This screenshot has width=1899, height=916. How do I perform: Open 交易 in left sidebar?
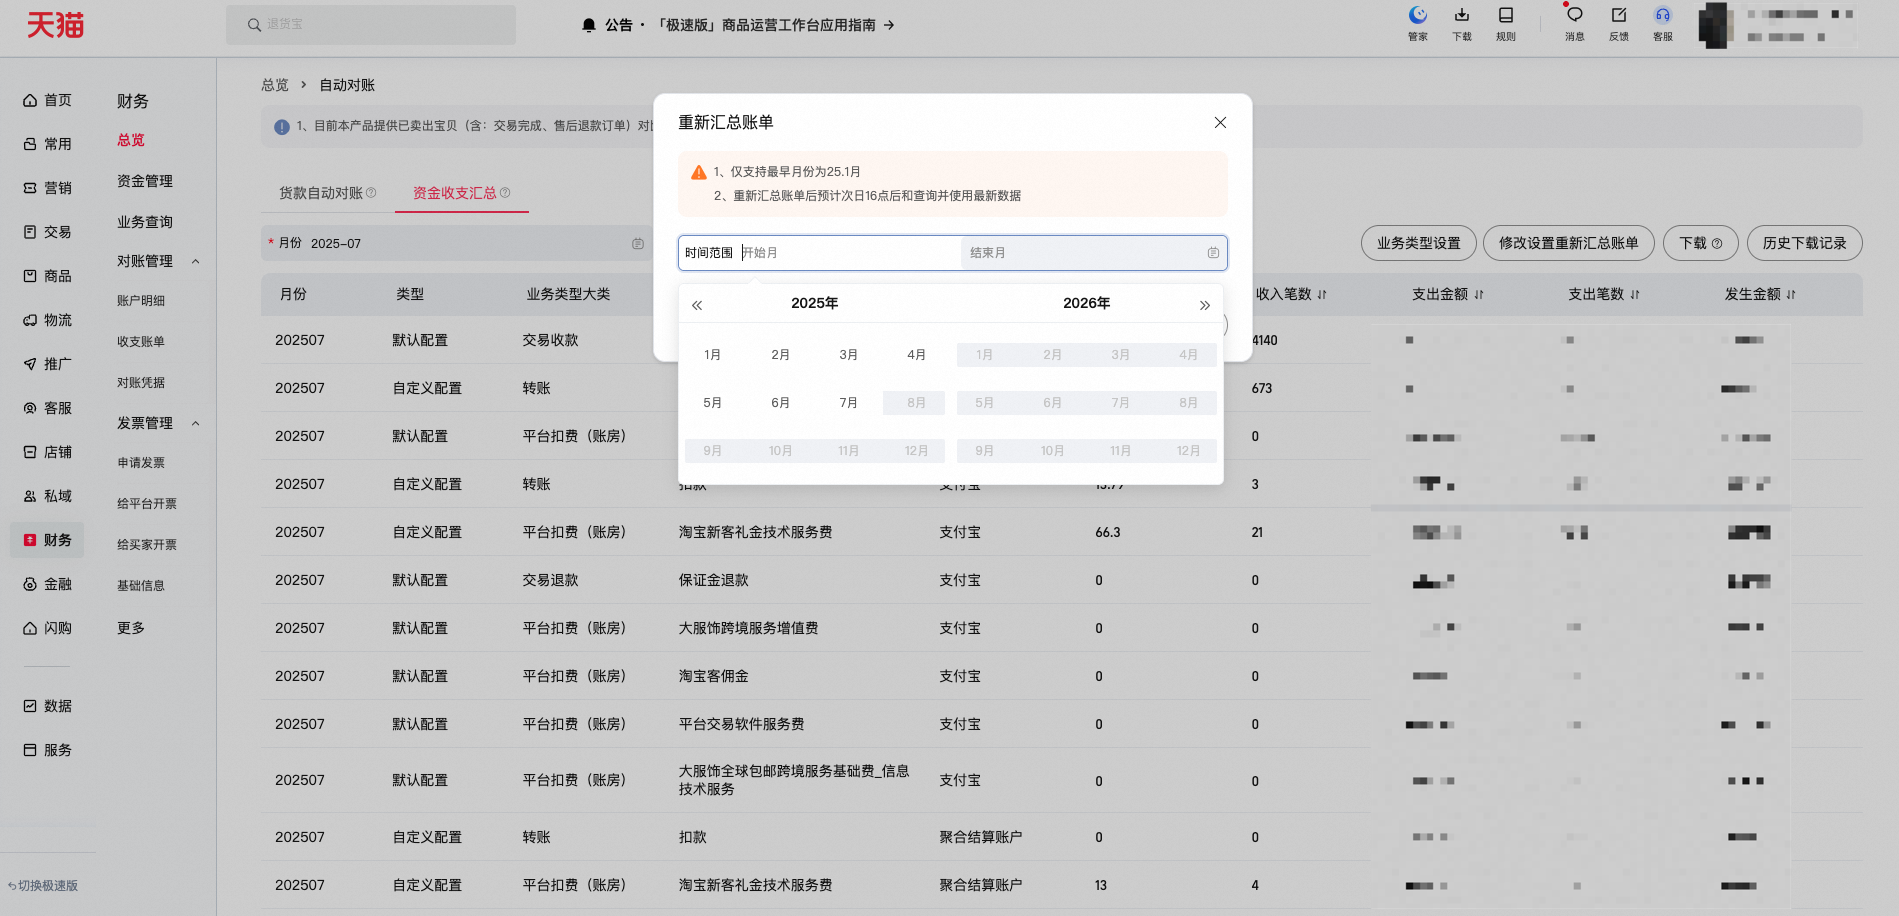(x=48, y=232)
